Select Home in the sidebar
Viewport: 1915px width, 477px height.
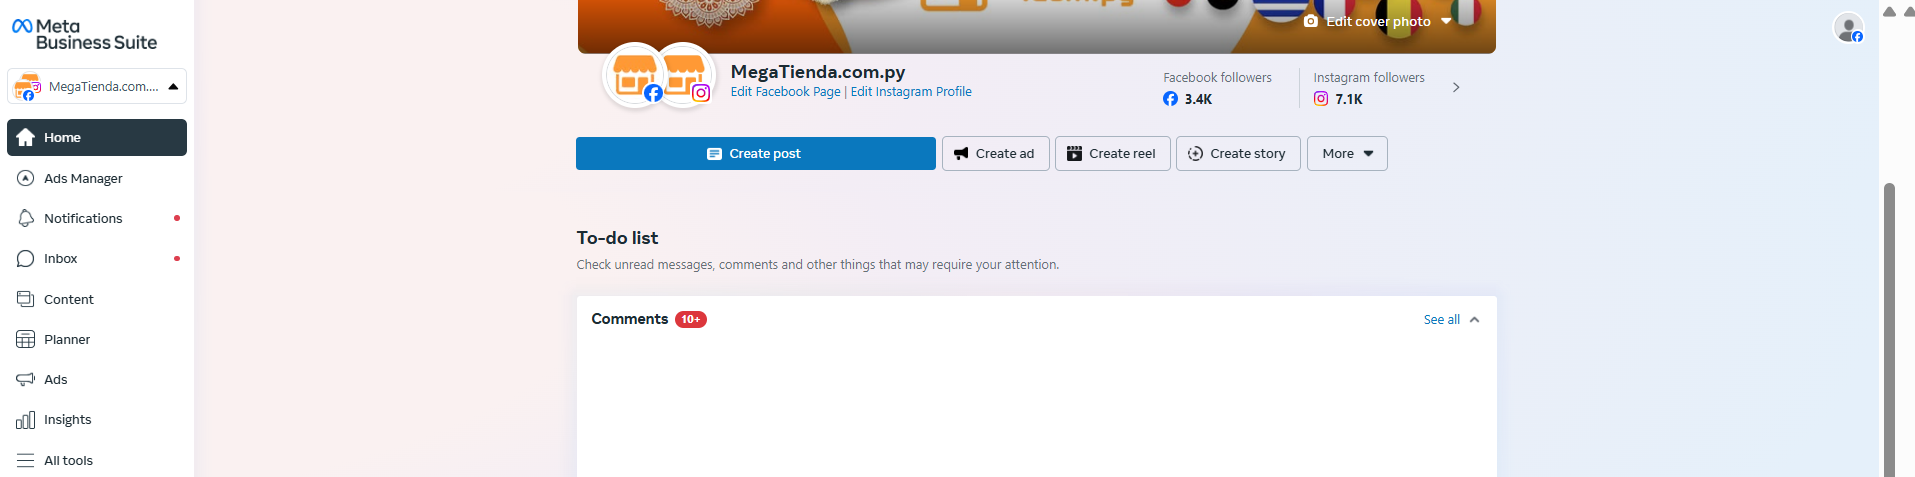[x=97, y=137]
